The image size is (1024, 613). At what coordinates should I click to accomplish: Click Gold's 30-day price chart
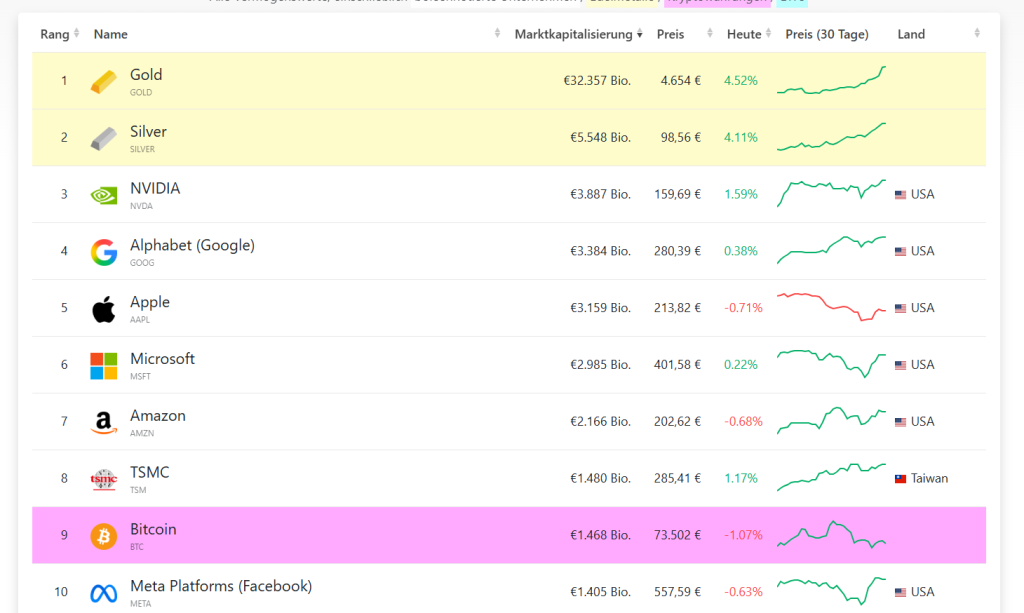point(831,81)
